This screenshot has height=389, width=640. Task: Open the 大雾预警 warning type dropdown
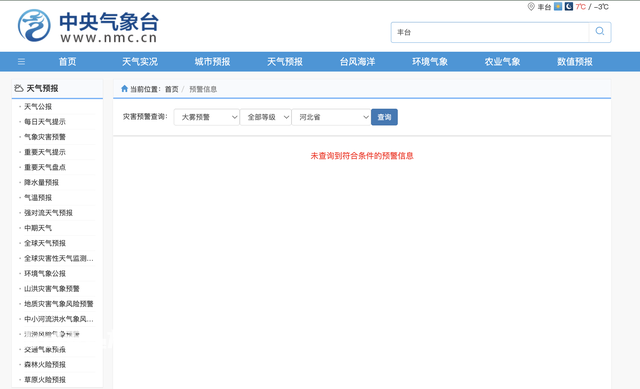click(207, 117)
